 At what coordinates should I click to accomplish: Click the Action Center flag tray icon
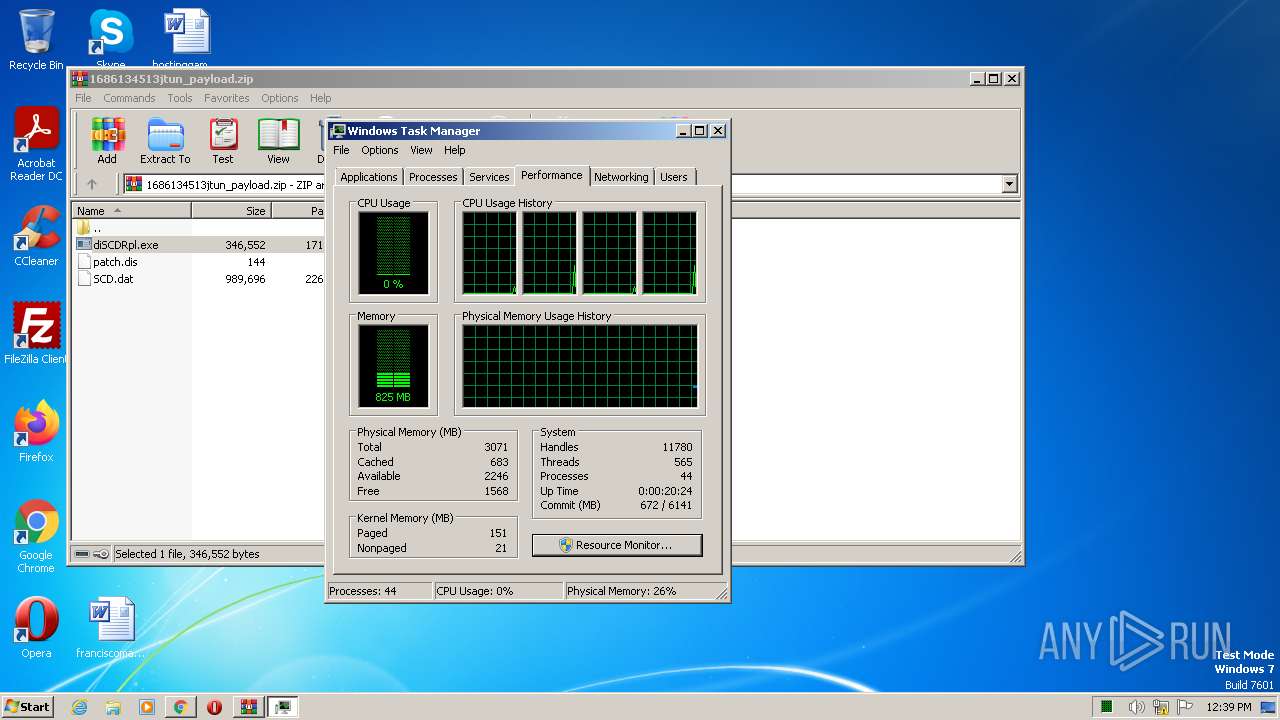pyautogui.click(x=1186, y=707)
